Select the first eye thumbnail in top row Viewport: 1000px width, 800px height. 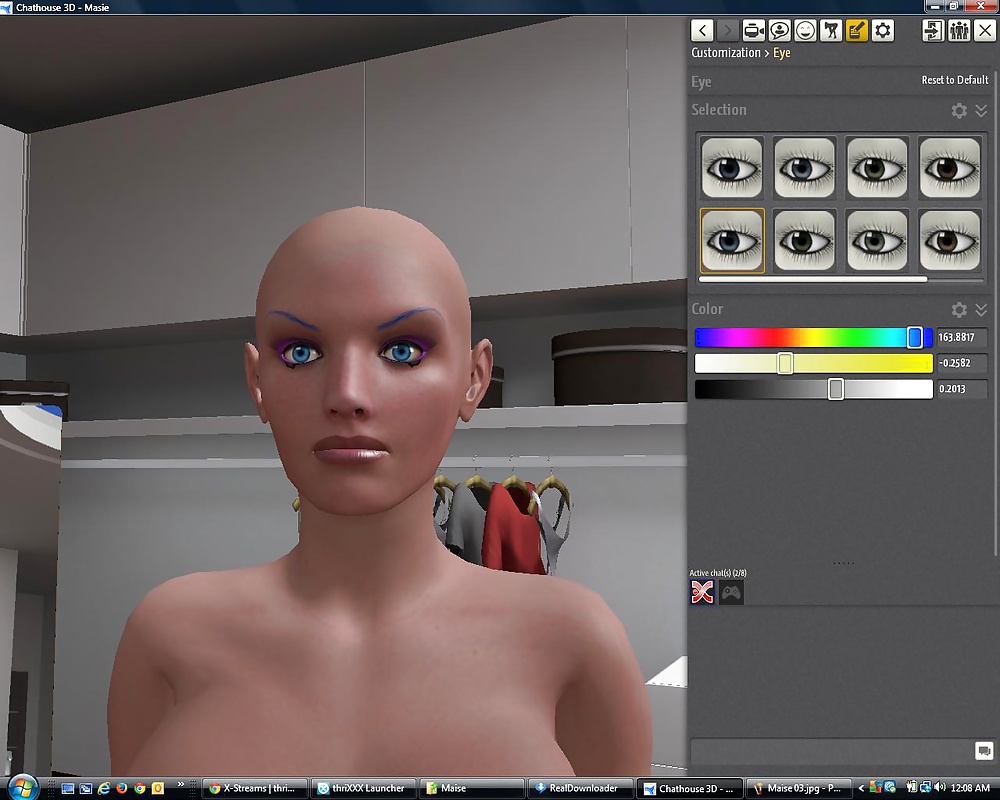[x=732, y=168]
